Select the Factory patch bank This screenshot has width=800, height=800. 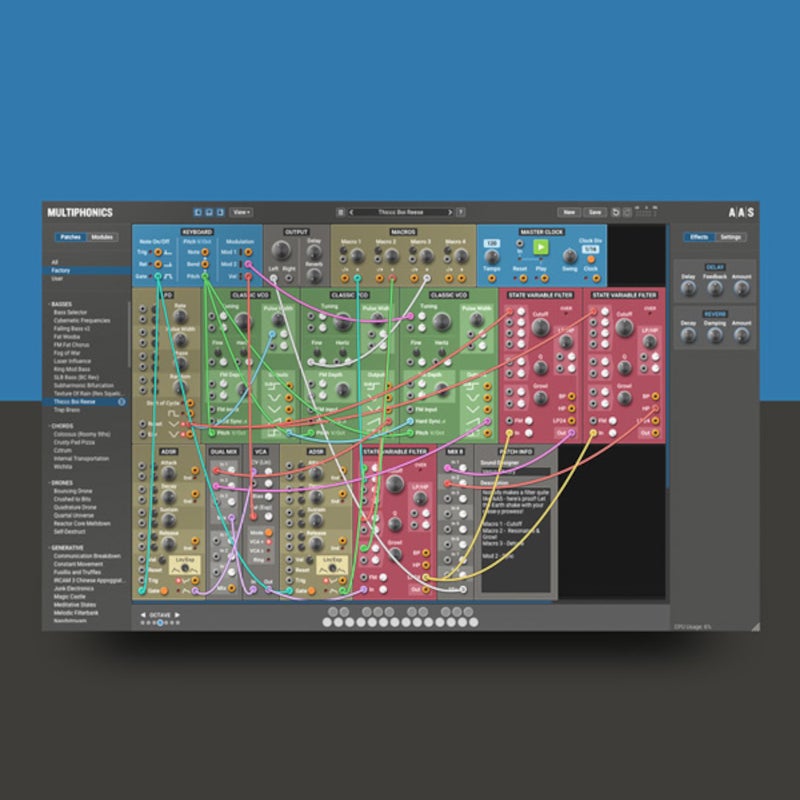(x=61, y=270)
